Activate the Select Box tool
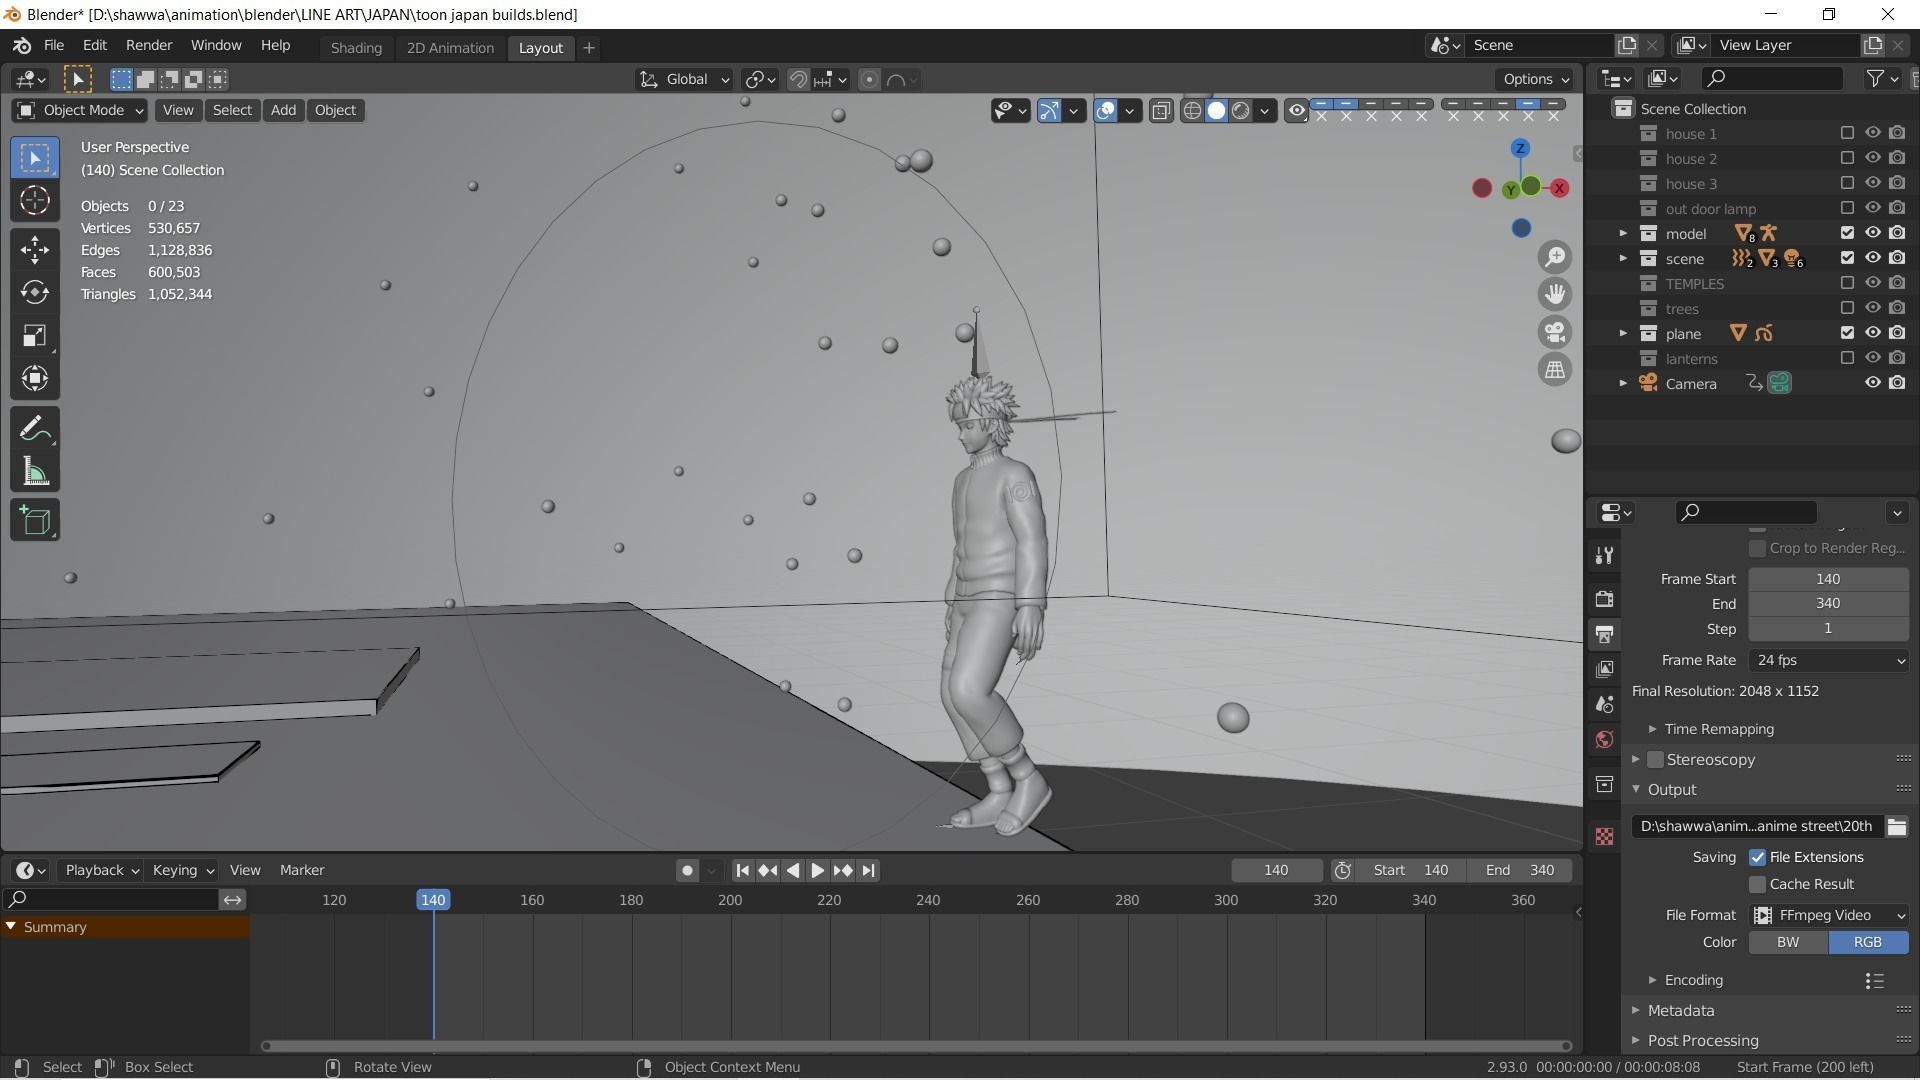Viewport: 1920px width, 1080px height. click(x=35, y=158)
